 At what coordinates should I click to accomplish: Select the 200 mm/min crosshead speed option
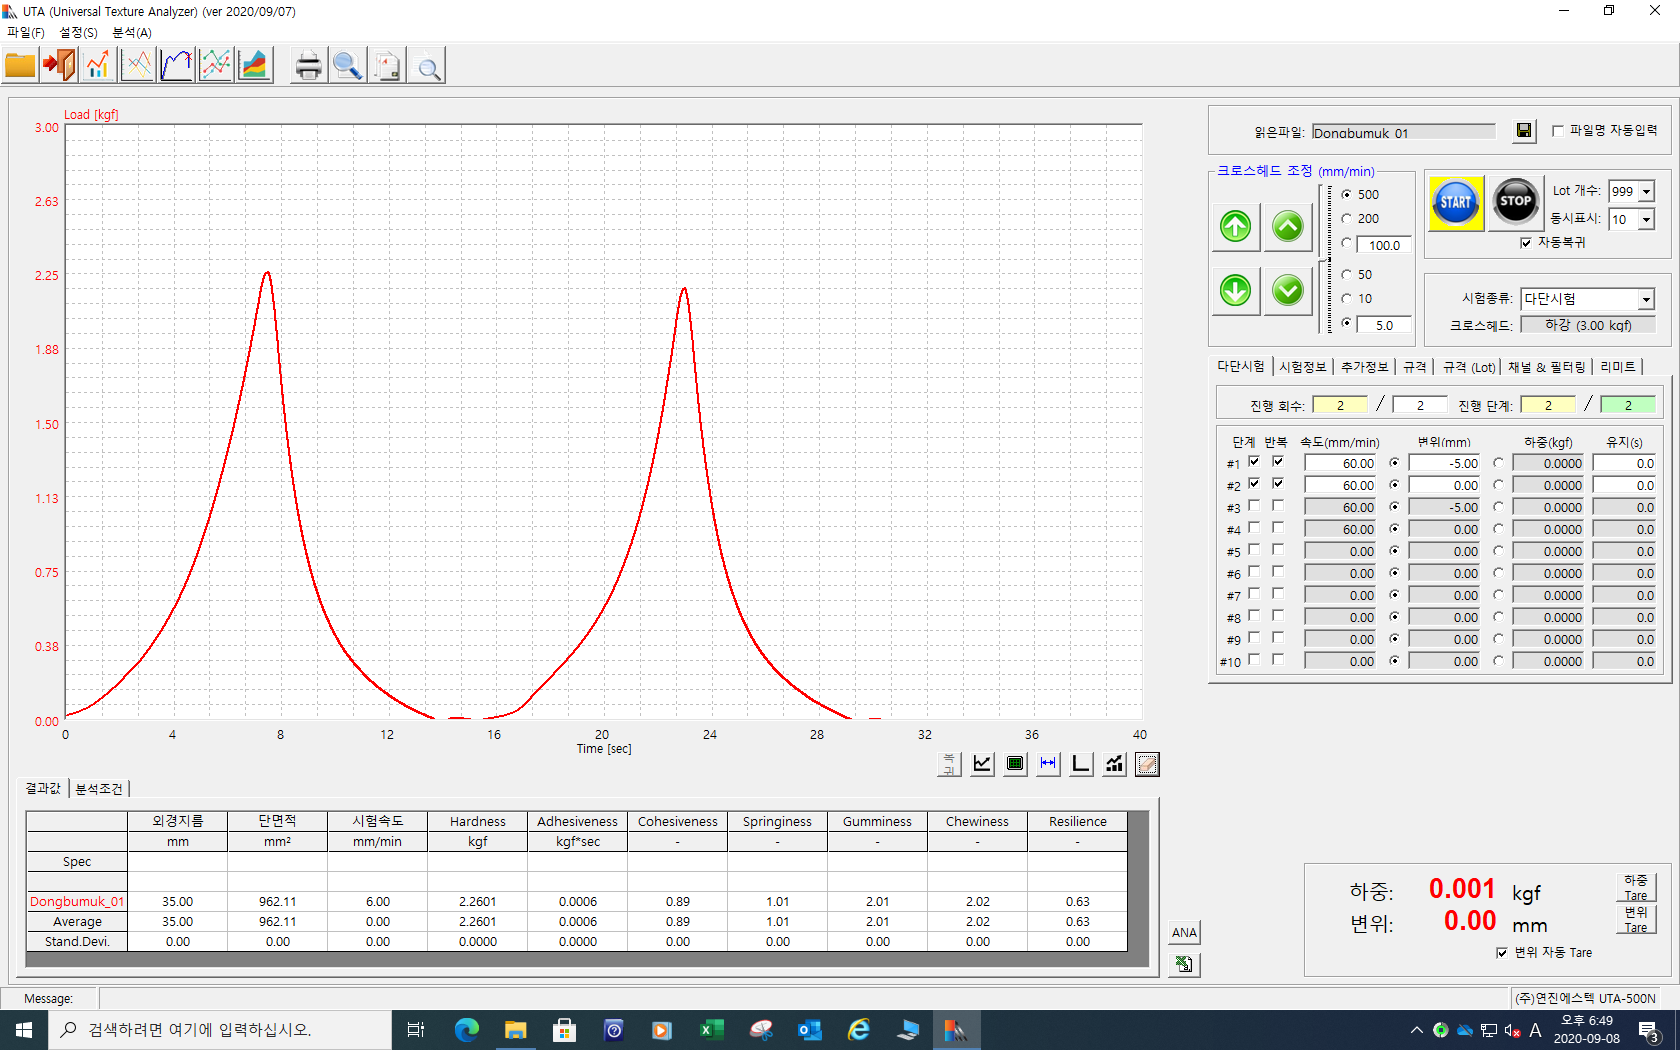point(1347,219)
